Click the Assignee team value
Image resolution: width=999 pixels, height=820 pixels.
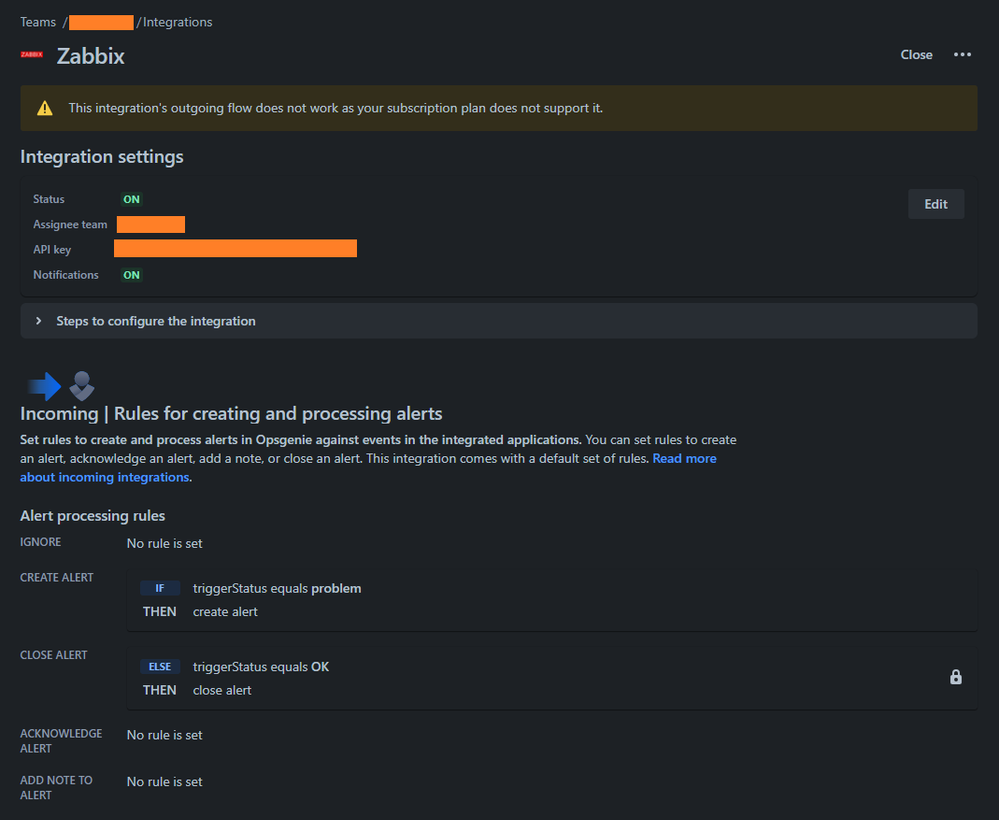click(151, 224)
